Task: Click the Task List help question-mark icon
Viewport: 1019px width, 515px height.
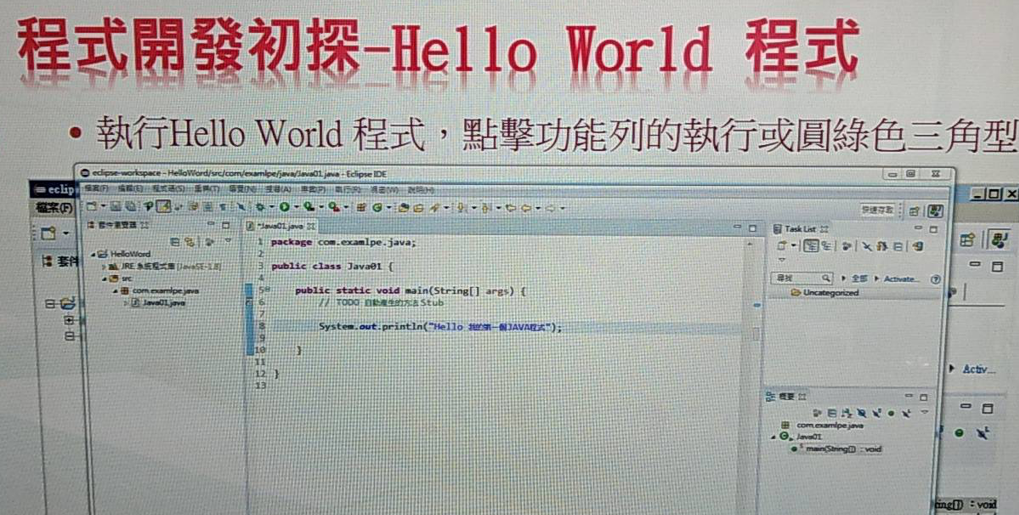Action: 936,279
